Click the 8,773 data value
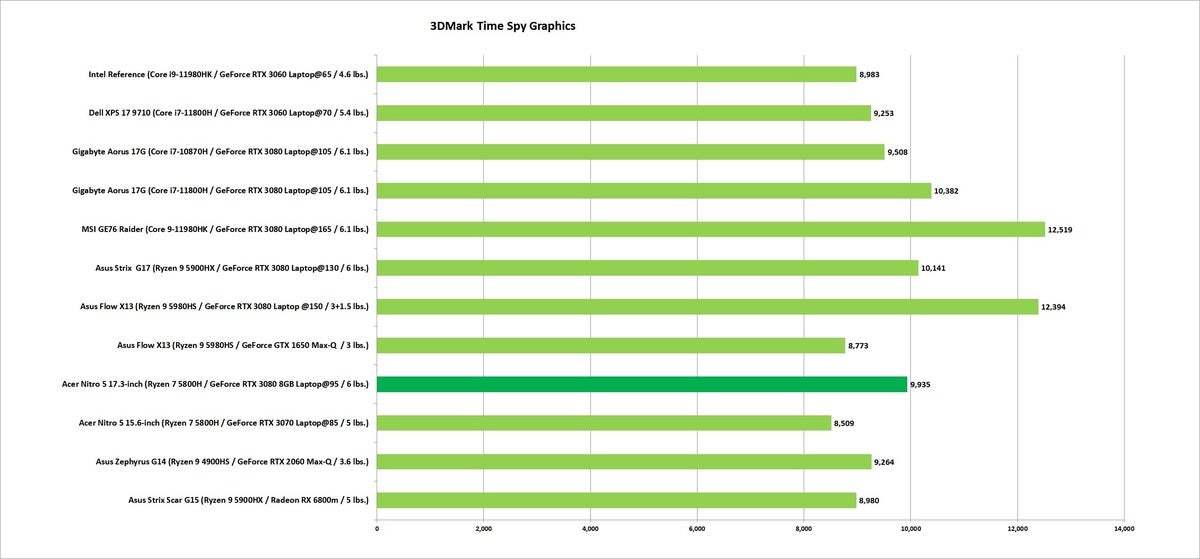 pos(859,346)
